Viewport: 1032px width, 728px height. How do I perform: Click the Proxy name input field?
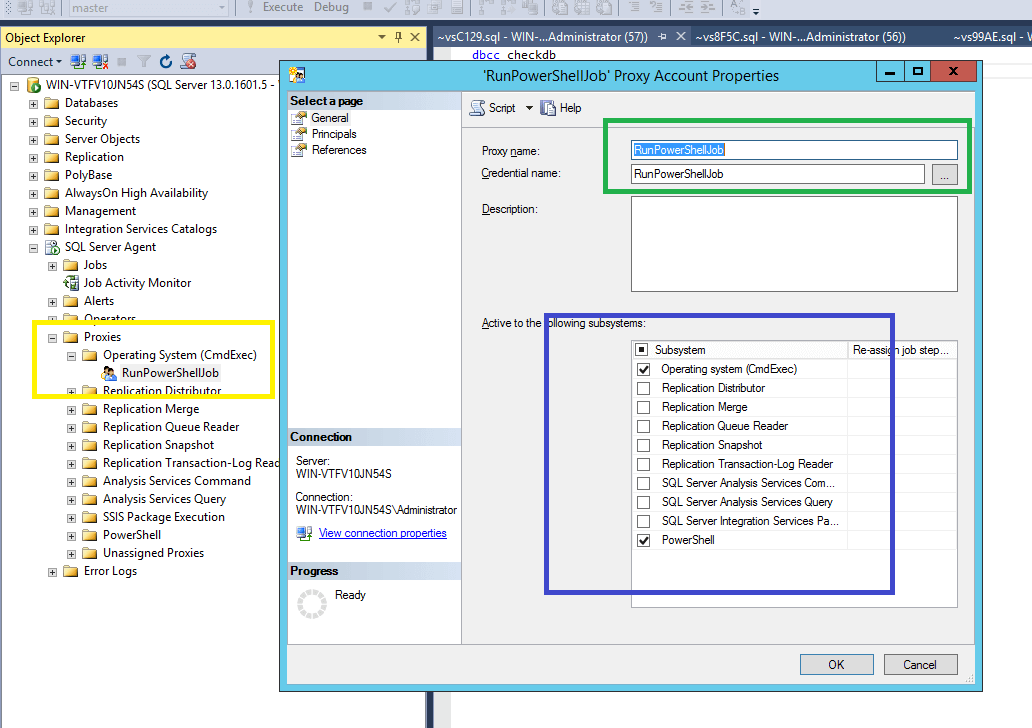(794, 150)
